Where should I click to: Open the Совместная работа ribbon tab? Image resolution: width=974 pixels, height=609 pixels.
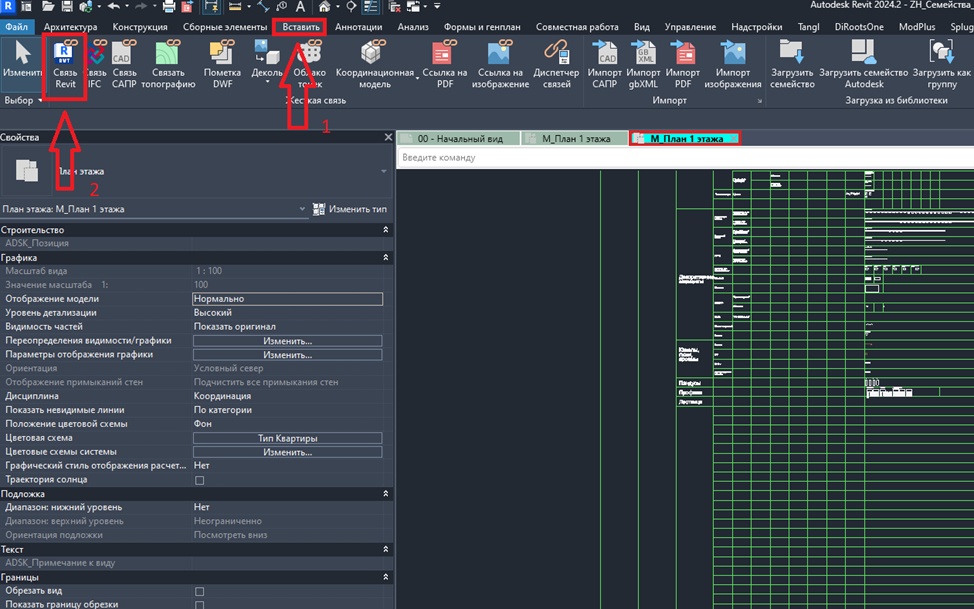[x=577, y=27]
